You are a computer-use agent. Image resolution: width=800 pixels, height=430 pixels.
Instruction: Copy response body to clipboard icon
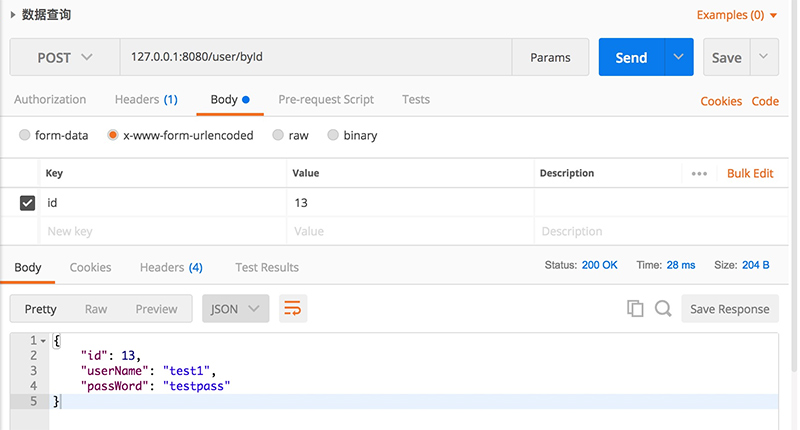coord(635,309)
